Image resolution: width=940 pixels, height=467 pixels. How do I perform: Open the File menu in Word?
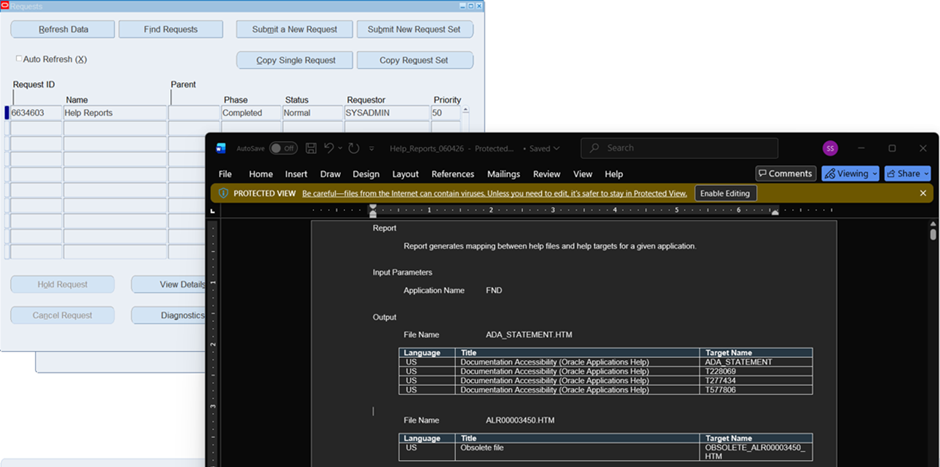click(x=225, y=174)
